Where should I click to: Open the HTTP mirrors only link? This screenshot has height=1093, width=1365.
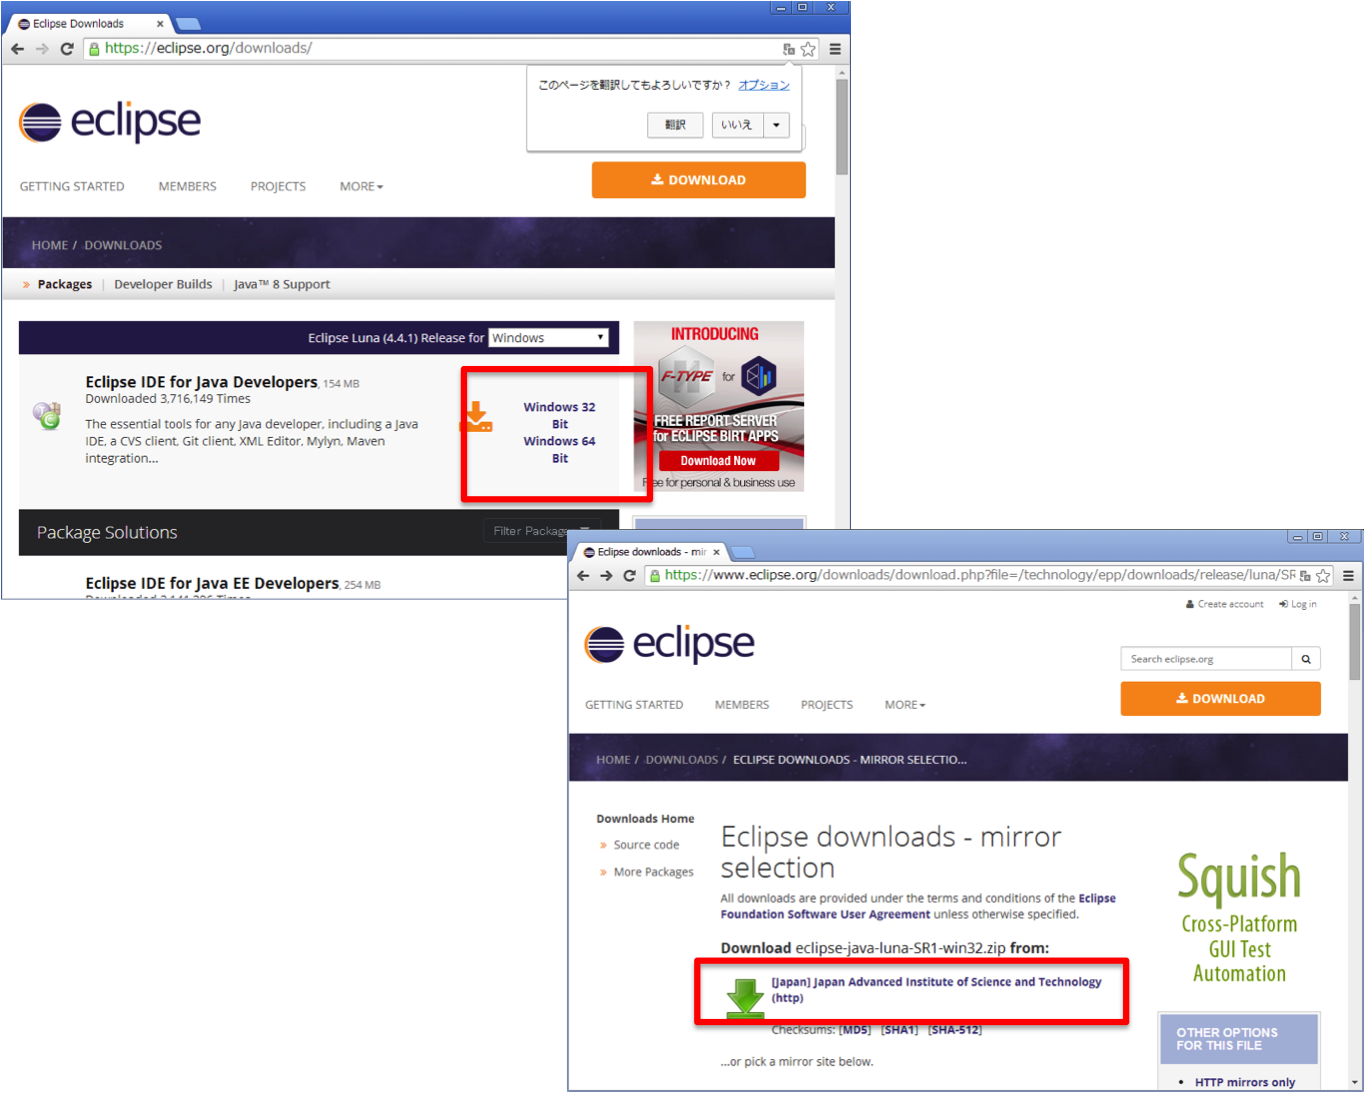(1245, 1082)
